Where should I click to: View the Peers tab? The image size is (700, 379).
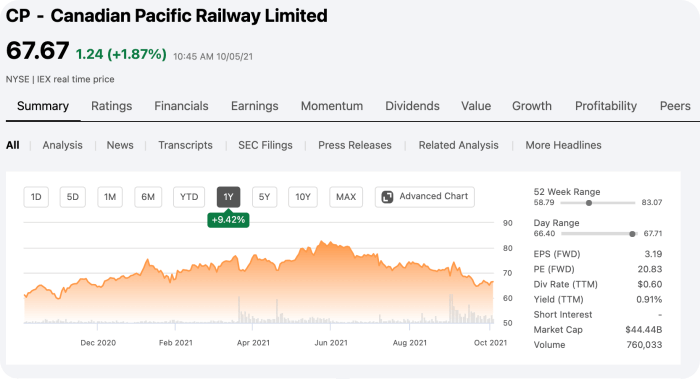coord(675,106)
